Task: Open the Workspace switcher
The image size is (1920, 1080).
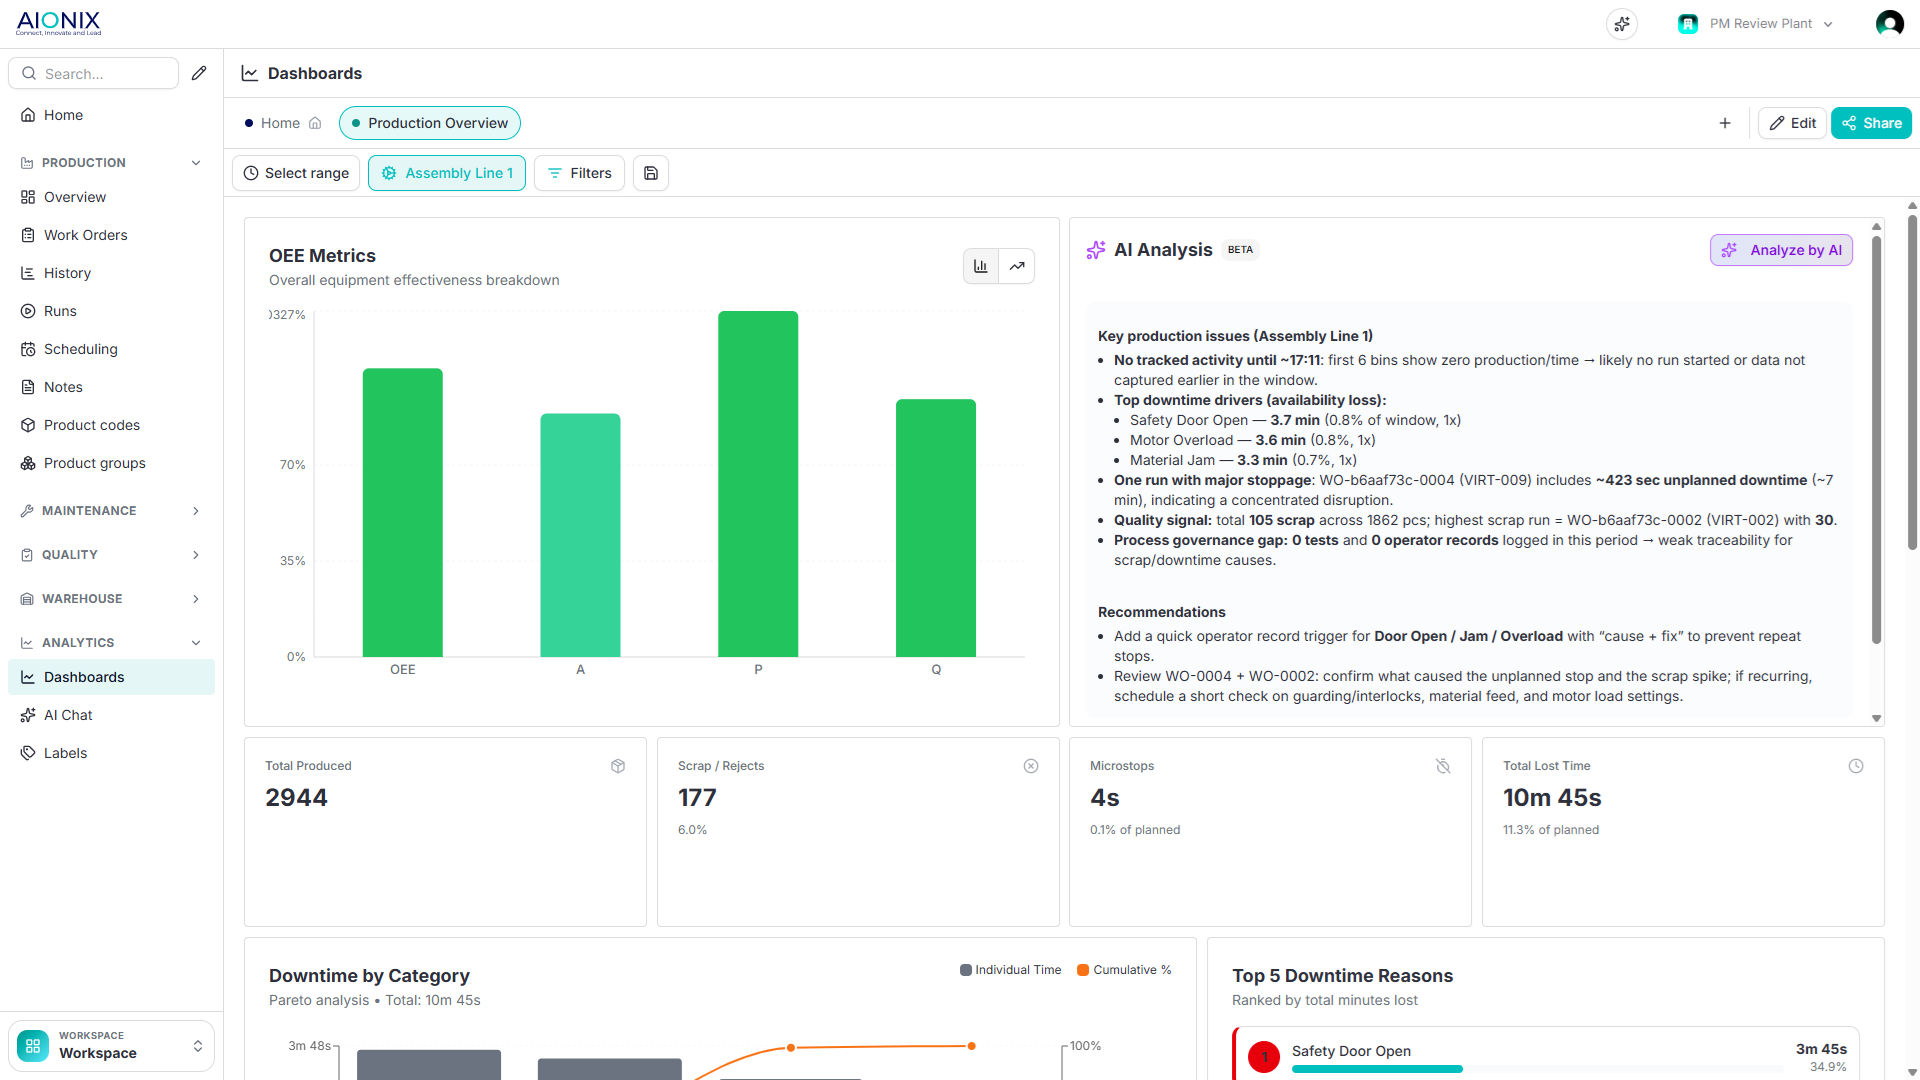Action: pos(111,1045)
